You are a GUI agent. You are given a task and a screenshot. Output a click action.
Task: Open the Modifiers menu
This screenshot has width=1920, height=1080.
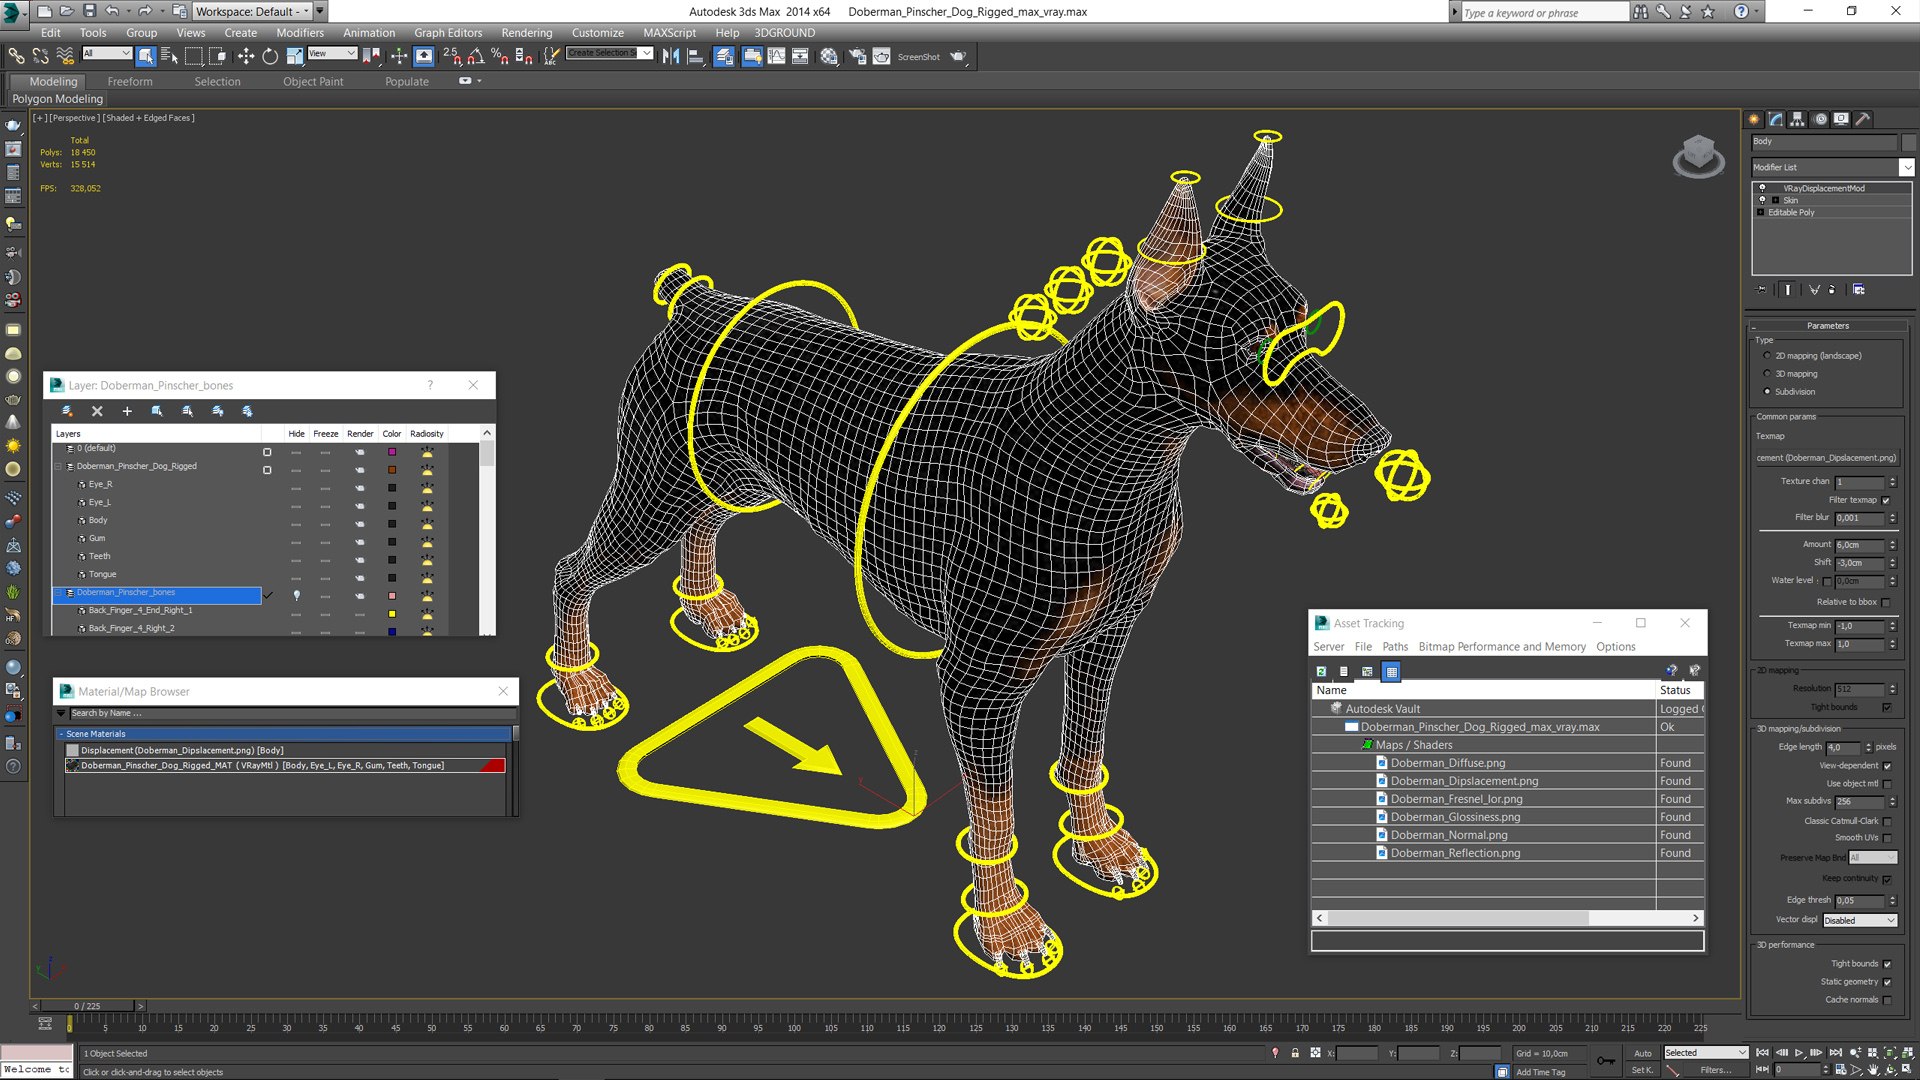[x=300, y=32]
